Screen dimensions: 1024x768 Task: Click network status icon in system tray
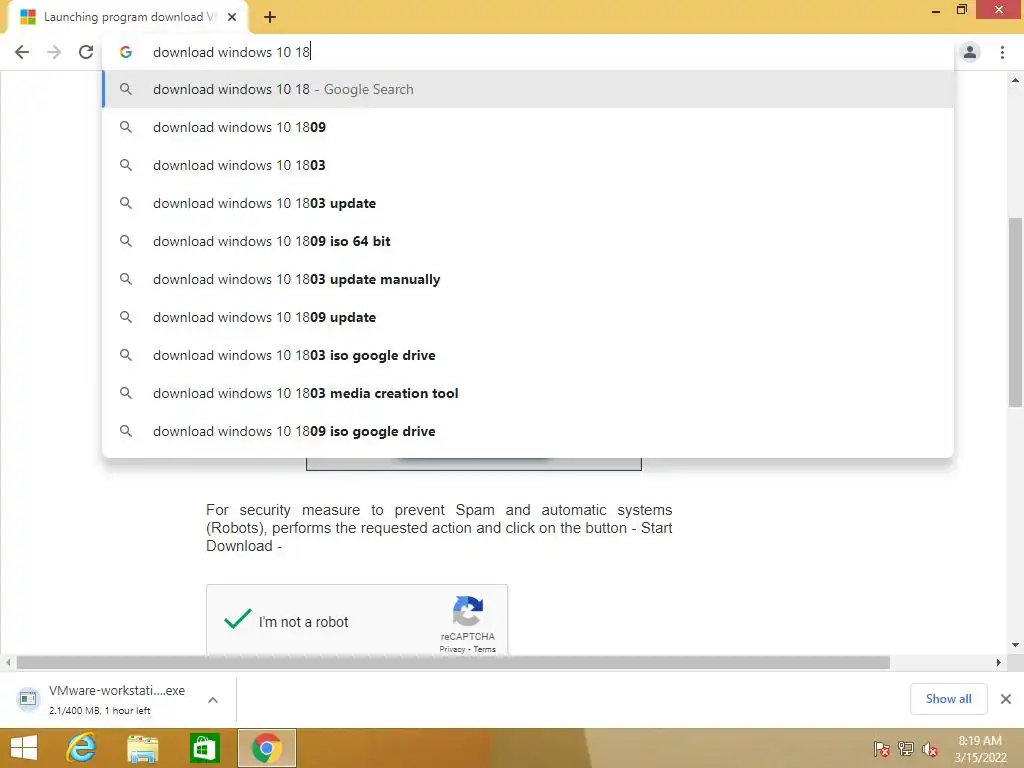tap(905, 749)
